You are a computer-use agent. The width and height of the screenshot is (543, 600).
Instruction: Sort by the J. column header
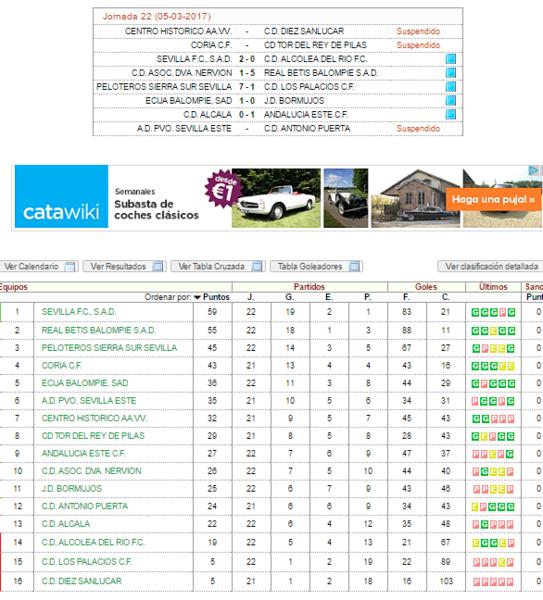click(251, 297)
